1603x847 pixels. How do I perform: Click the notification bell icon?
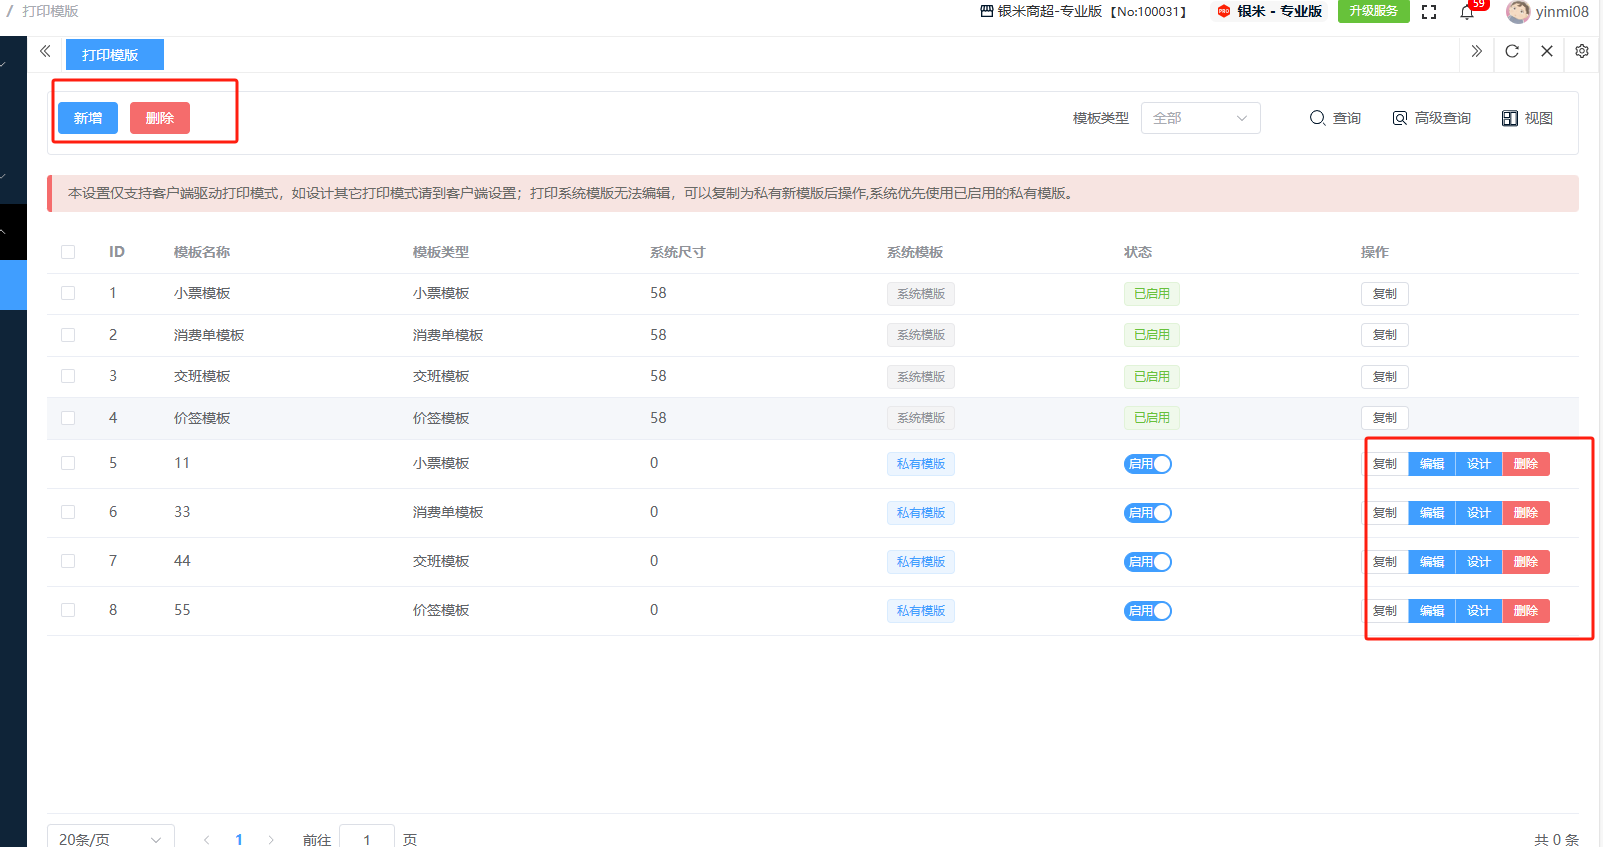(x=1467, y=12)
